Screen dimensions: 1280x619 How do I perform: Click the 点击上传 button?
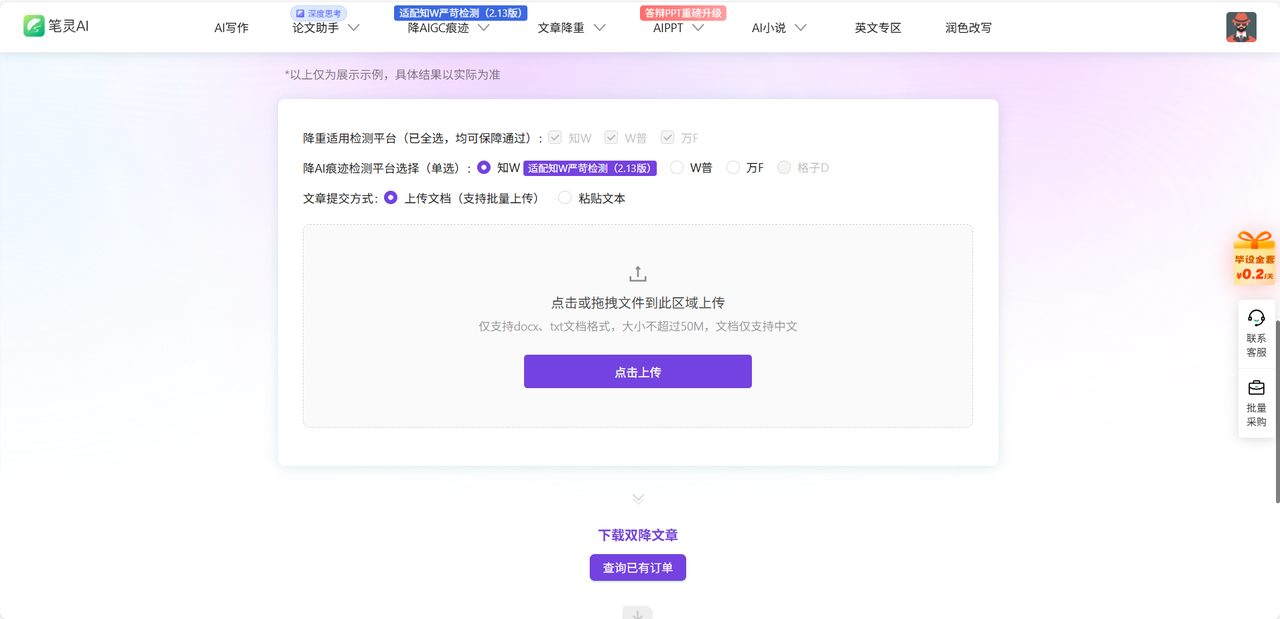pos(638,372)
